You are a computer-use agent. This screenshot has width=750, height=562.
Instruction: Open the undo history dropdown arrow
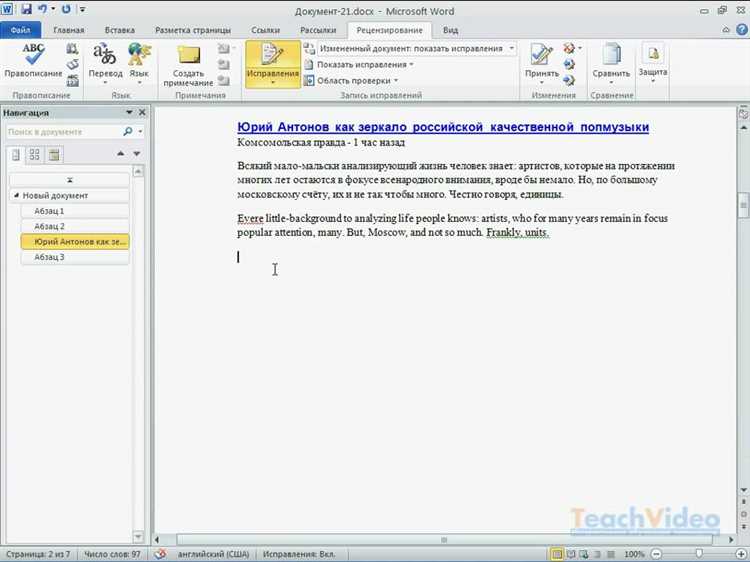pyautogui.click(x=53, y=9)
